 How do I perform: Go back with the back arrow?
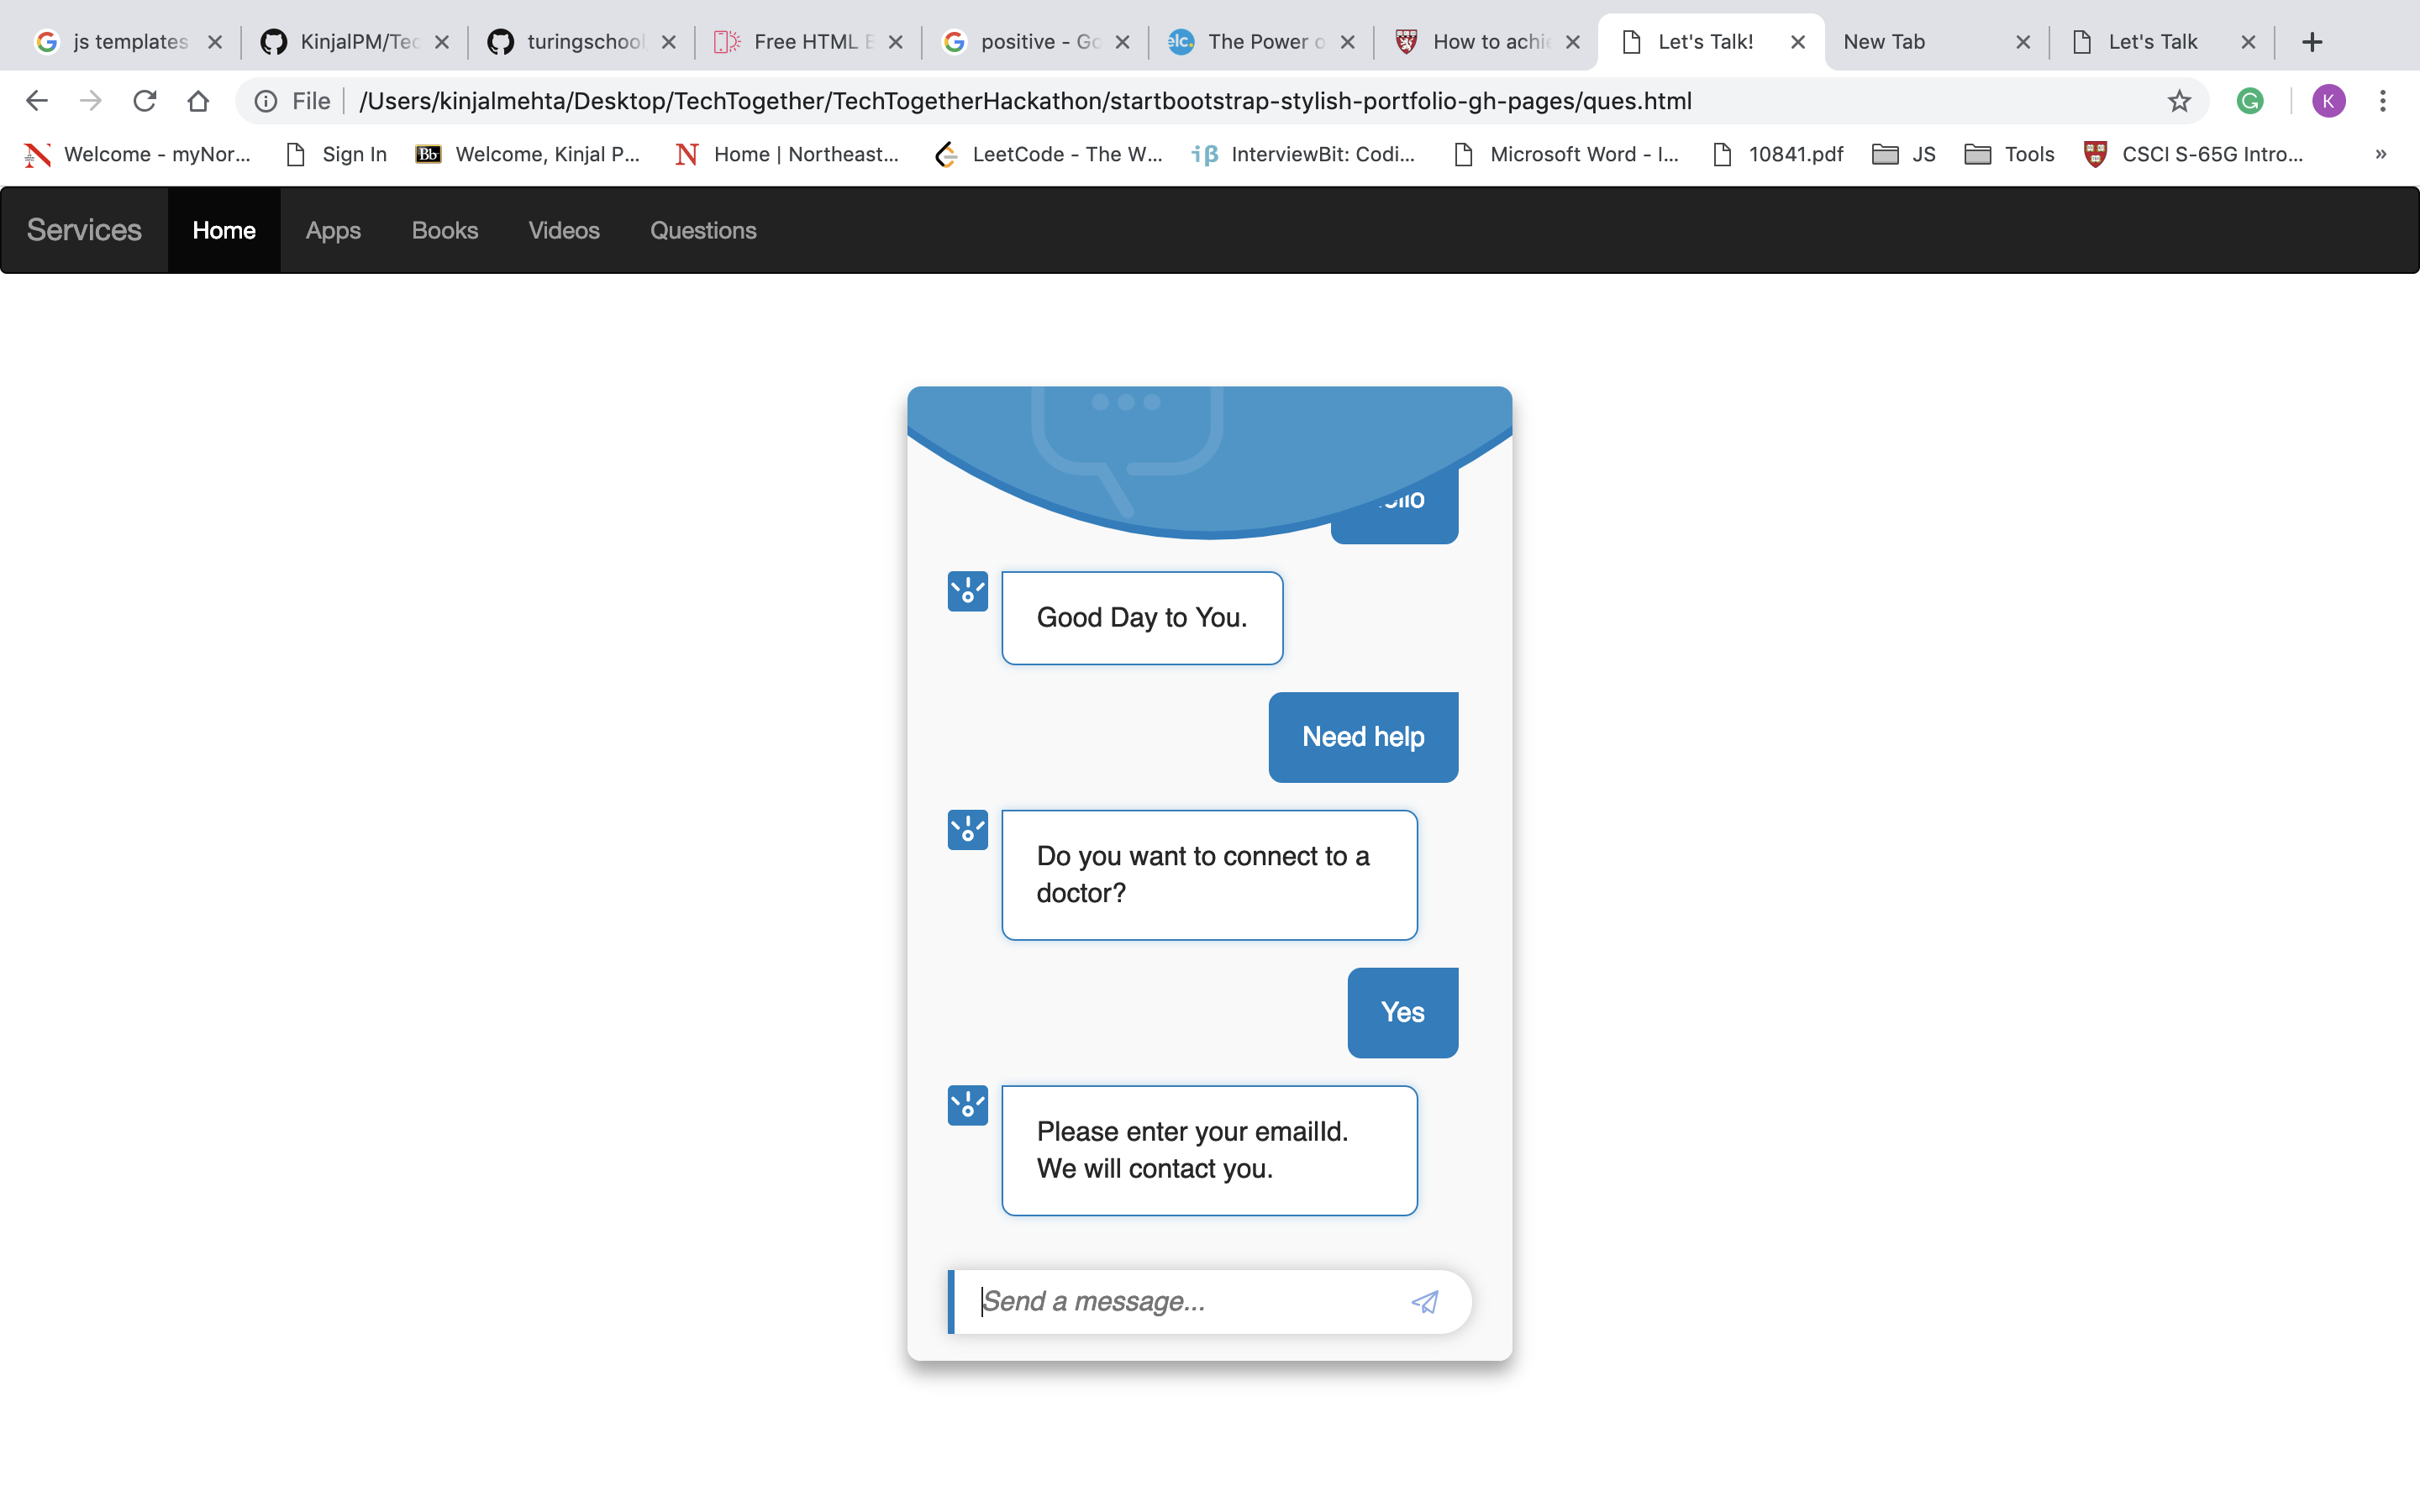37,101
